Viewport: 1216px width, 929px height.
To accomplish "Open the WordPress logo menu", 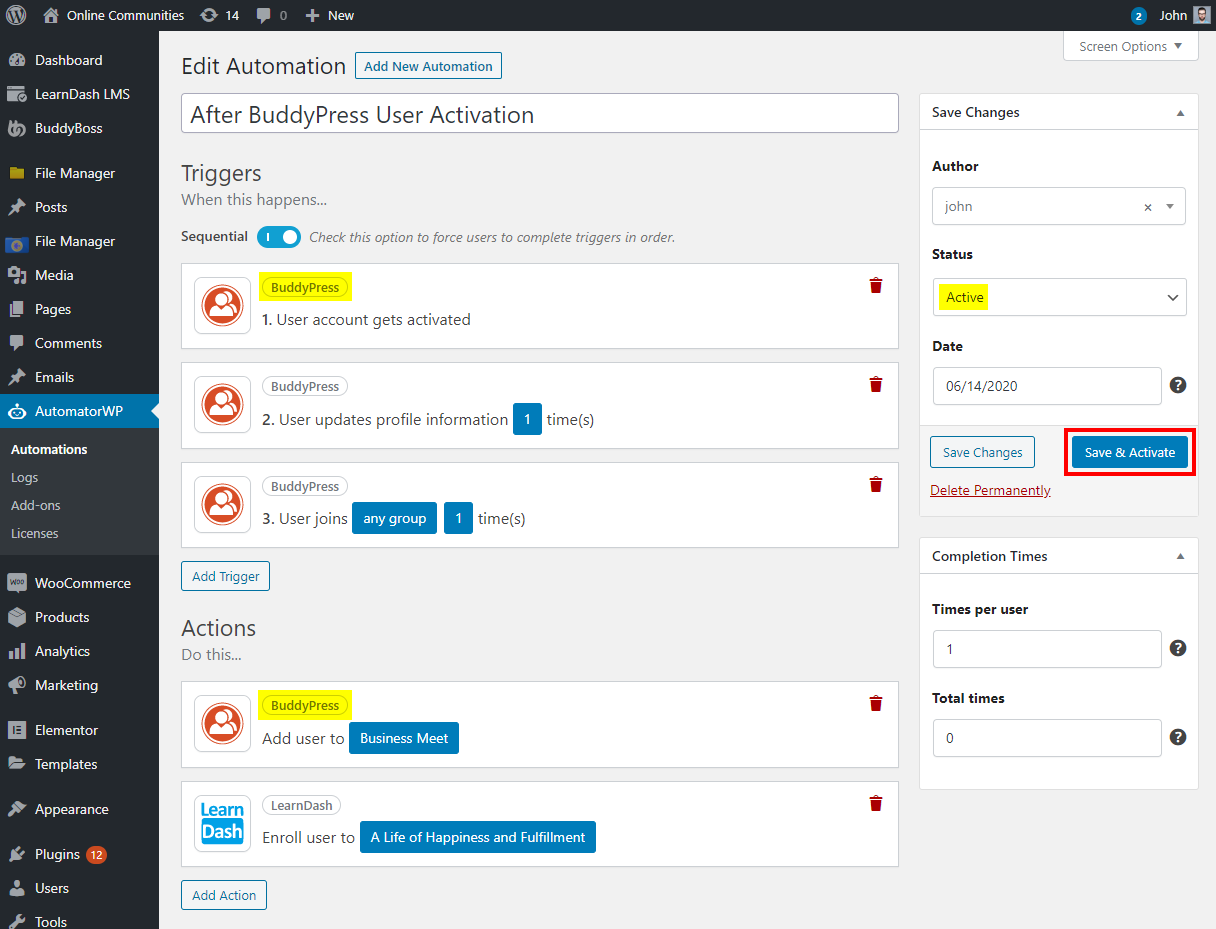I will 17,15.
